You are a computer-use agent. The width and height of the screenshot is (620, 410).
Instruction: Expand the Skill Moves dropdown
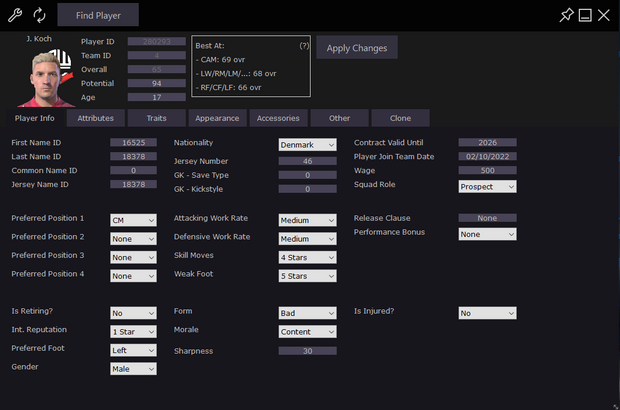click(x=307, y=257)
